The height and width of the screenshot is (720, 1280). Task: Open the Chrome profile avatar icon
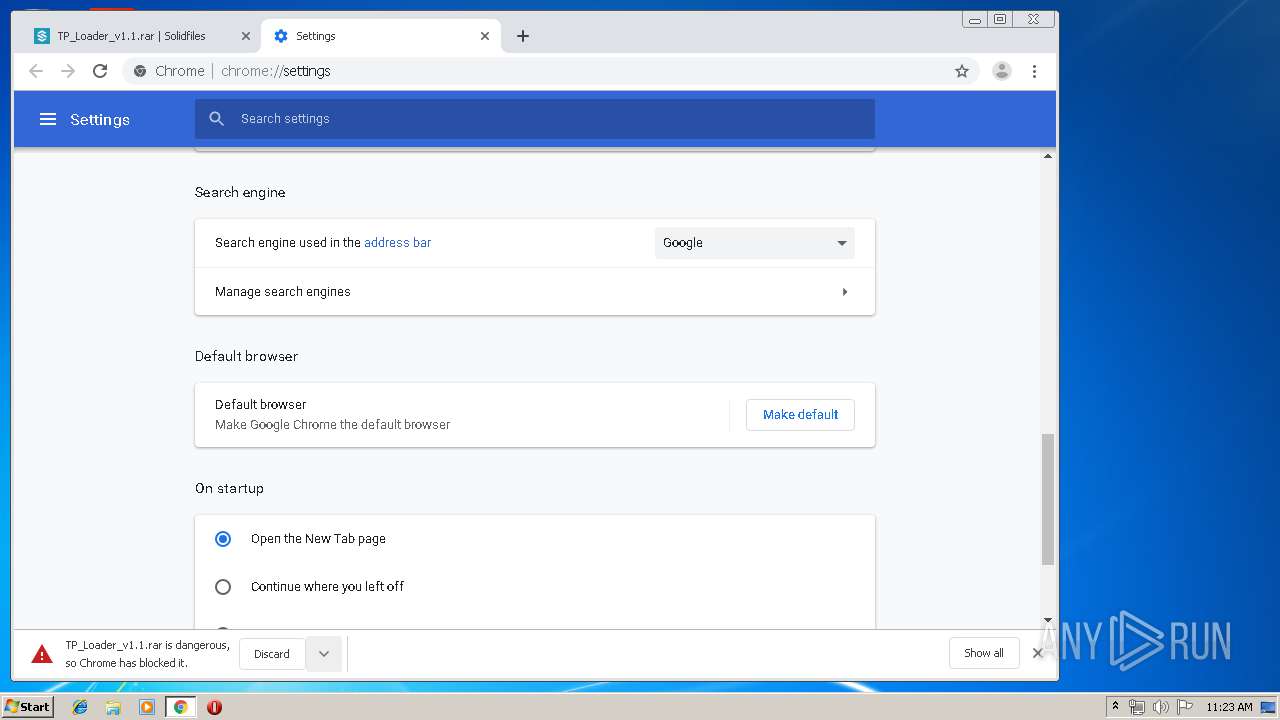pyautogui.click(x=1001, y=71)
